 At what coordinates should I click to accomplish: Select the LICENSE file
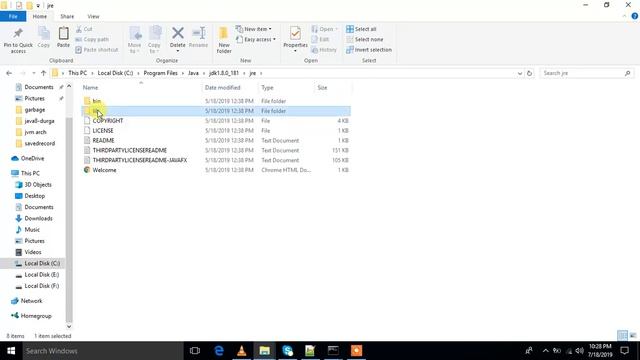216,131
